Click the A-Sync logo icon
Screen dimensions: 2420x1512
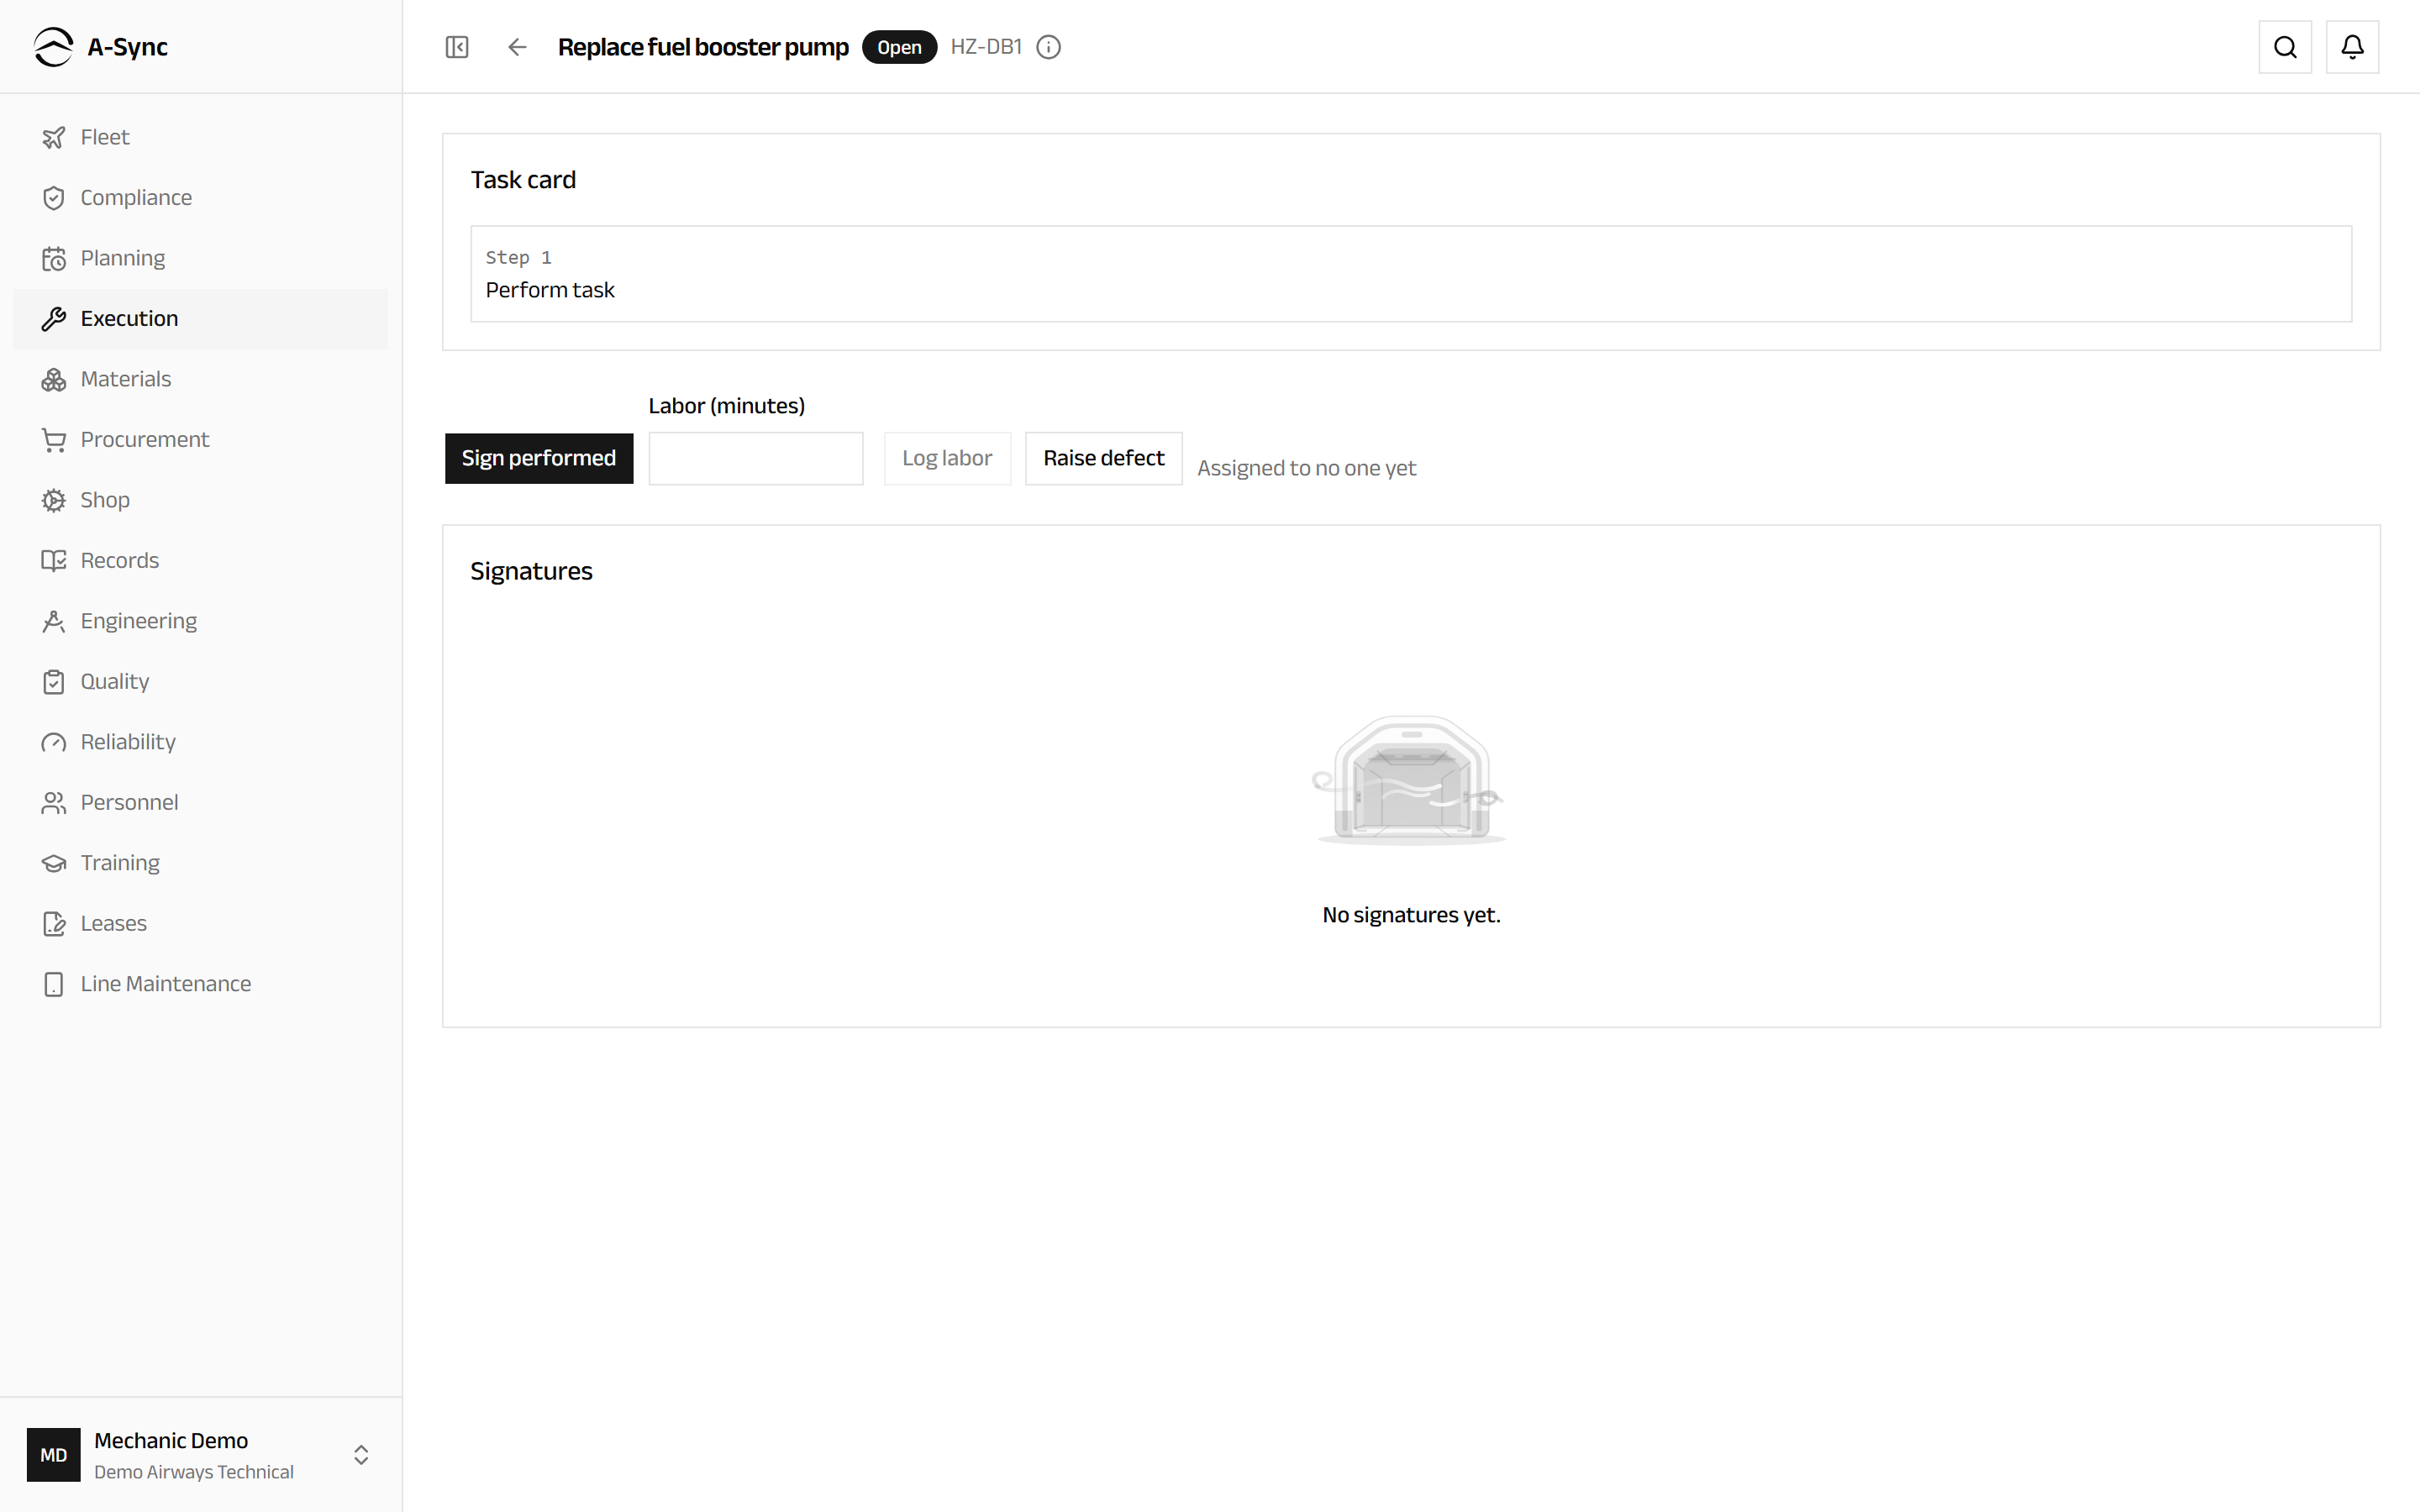[54, 47]
